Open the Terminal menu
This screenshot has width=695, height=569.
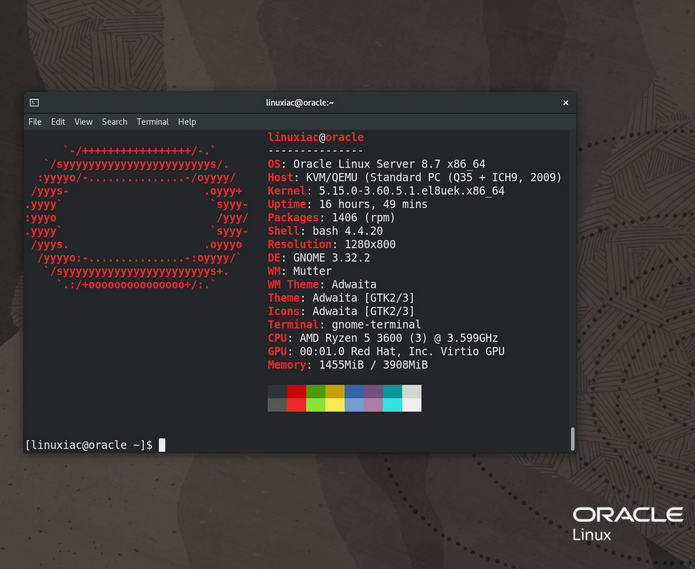coord(152,122)
